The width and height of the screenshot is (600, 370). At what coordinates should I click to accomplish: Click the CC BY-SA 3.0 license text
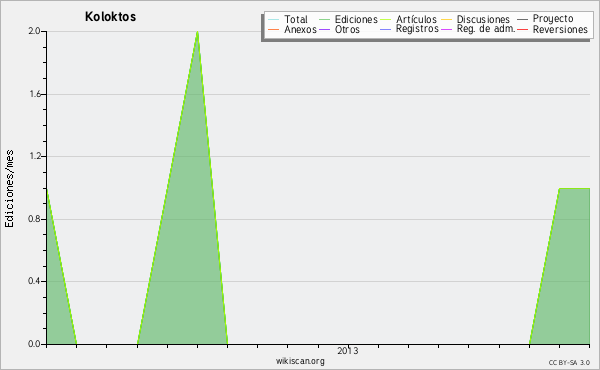tap(569, 363)
